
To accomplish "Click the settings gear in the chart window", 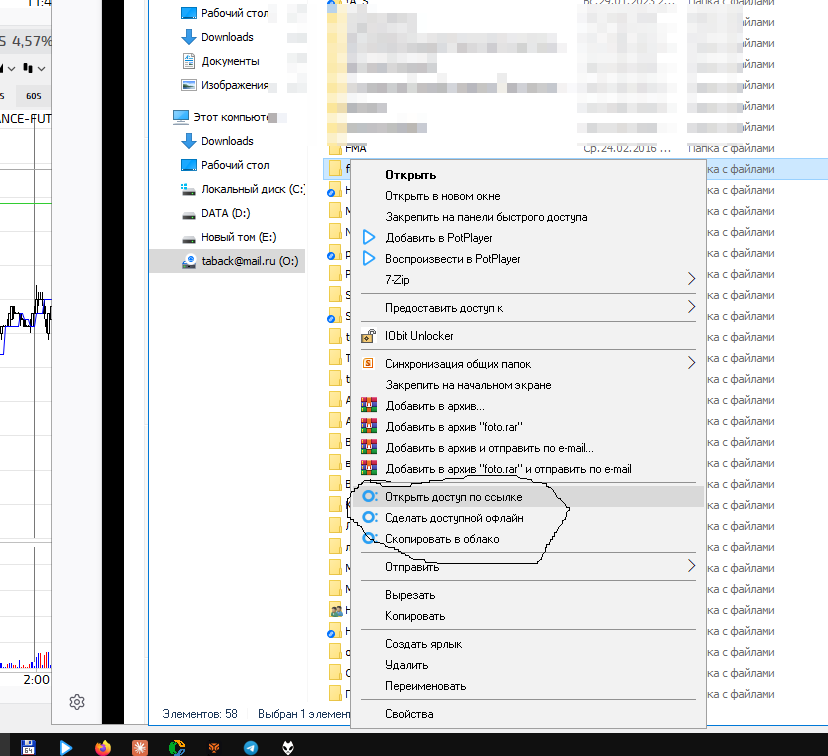I will [x=77, y=702].
